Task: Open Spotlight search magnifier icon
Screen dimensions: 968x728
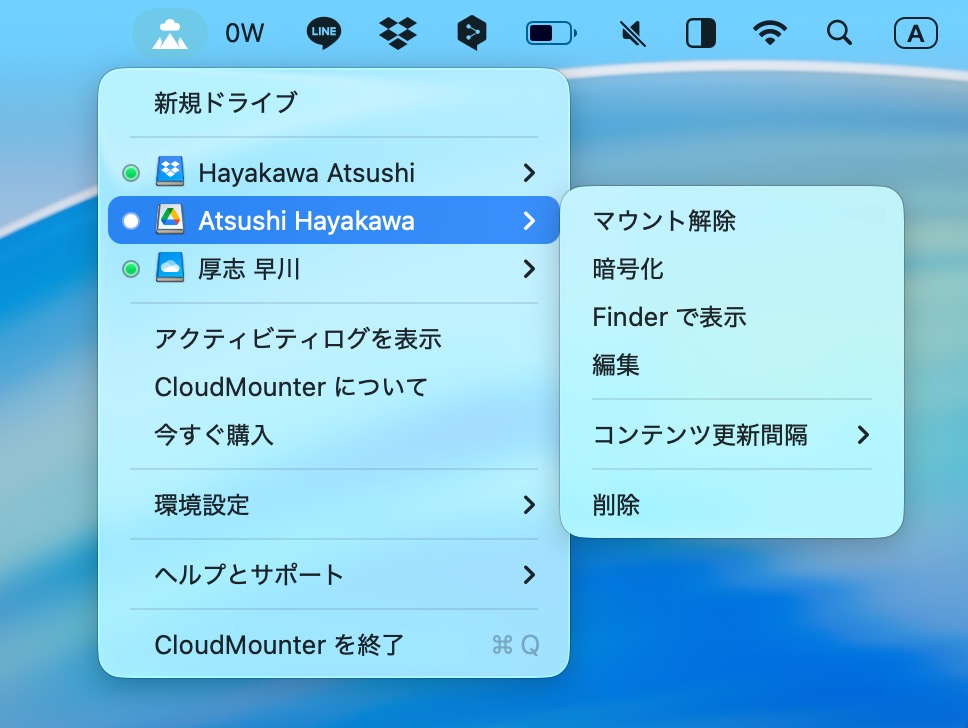Action: coord(839,34)
